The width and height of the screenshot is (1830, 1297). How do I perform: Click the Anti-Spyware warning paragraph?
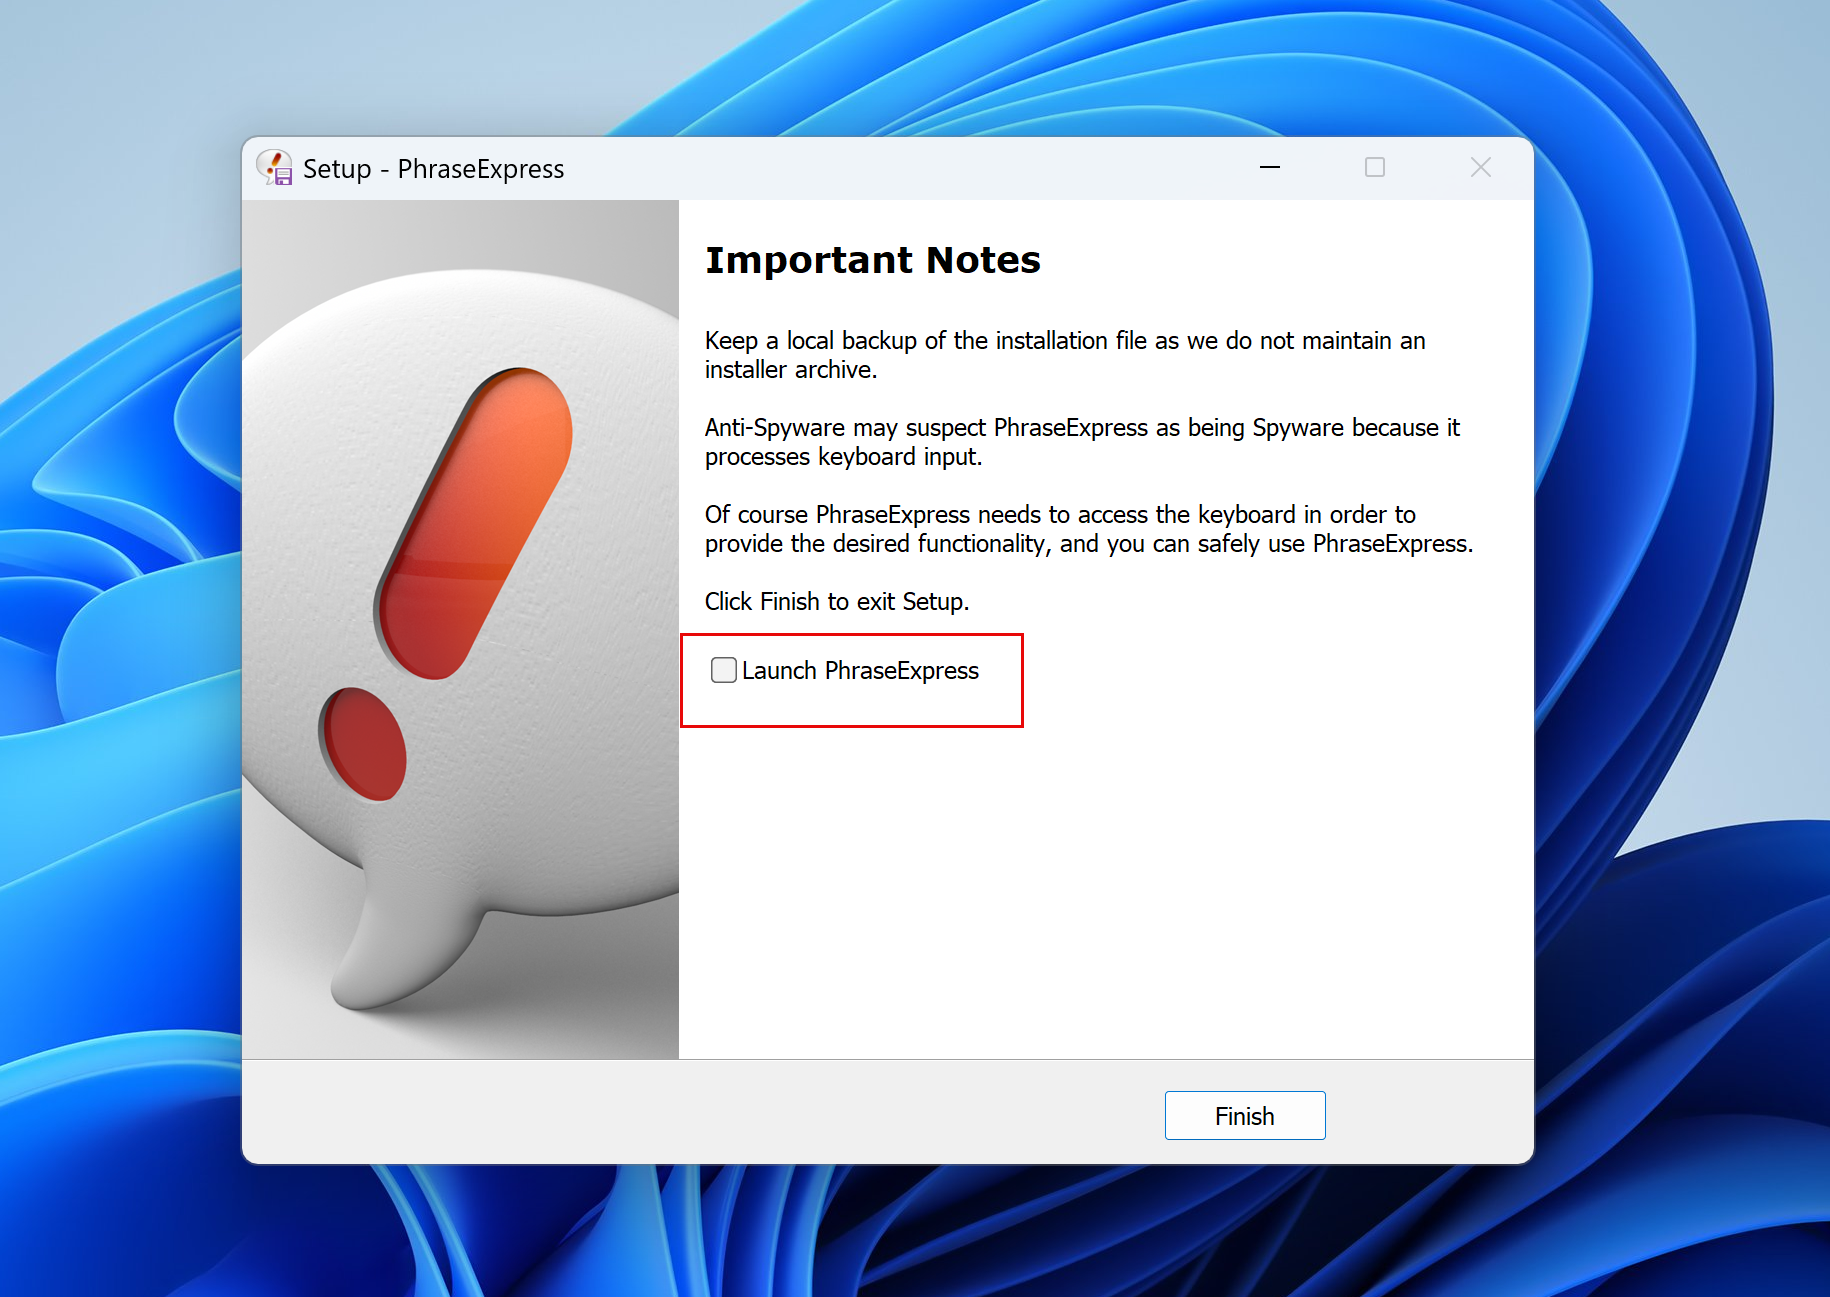(x=1081, y=442)
